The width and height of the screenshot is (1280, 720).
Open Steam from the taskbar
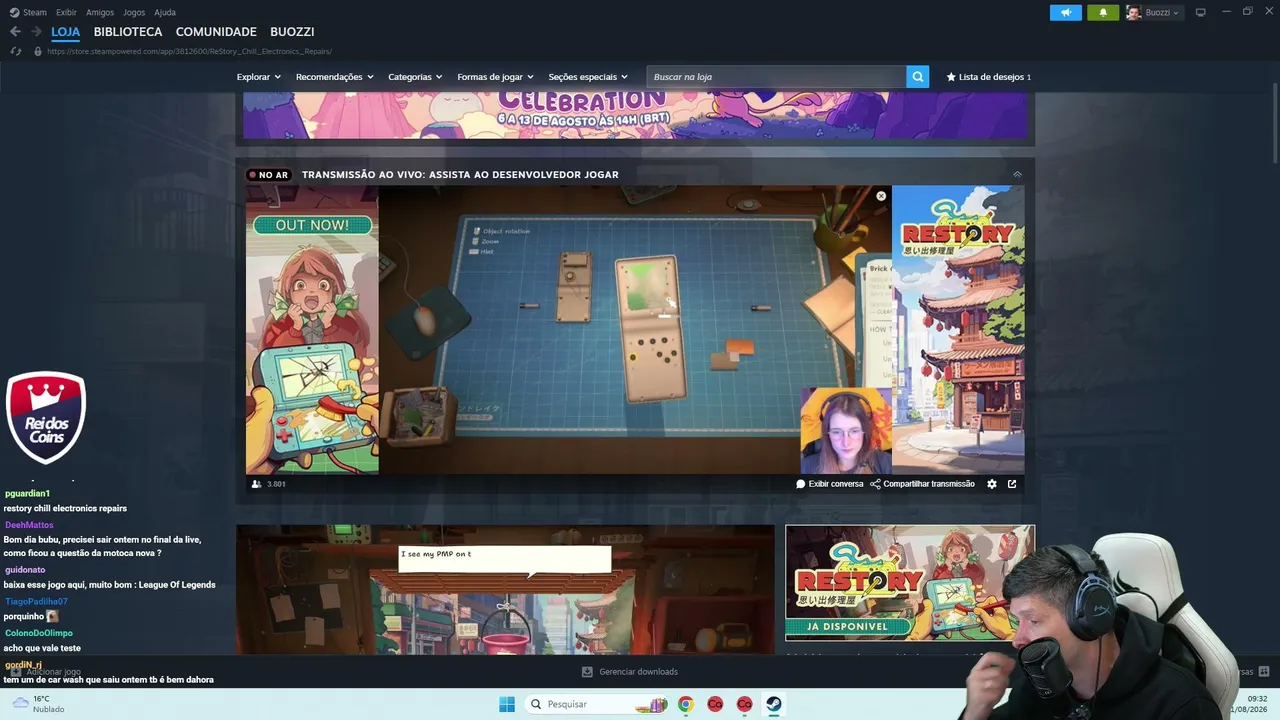click(774, 704)
